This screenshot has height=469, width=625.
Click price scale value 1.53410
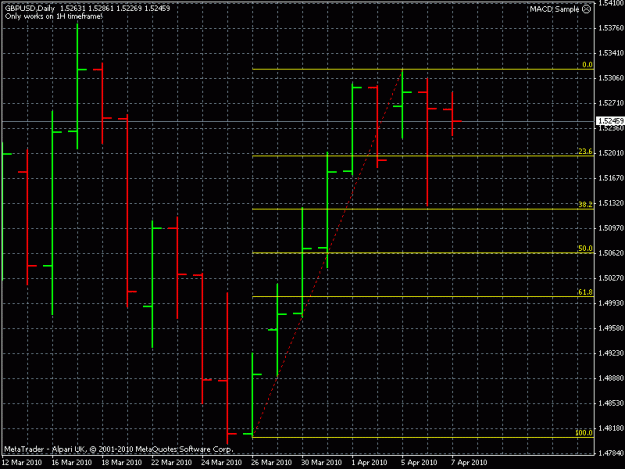coord(611,53)
